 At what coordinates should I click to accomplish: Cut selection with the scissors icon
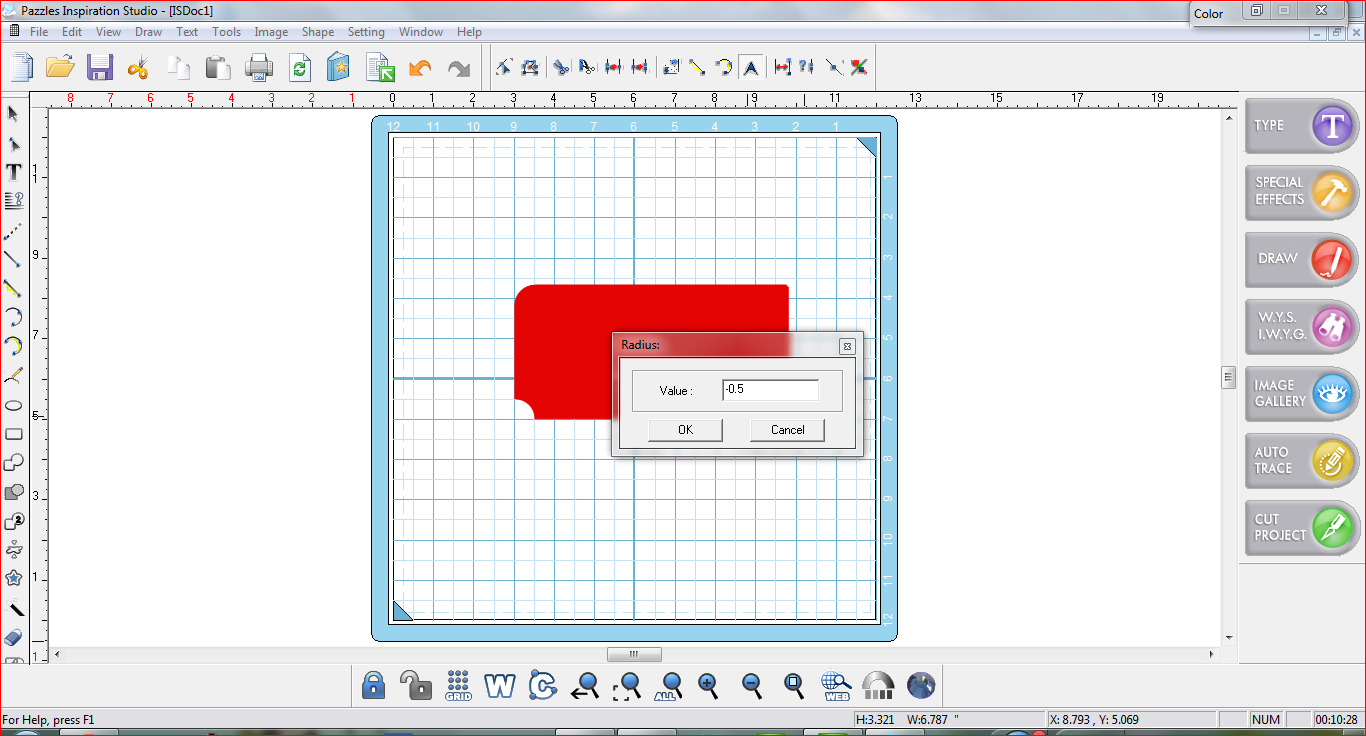point(138,68)
